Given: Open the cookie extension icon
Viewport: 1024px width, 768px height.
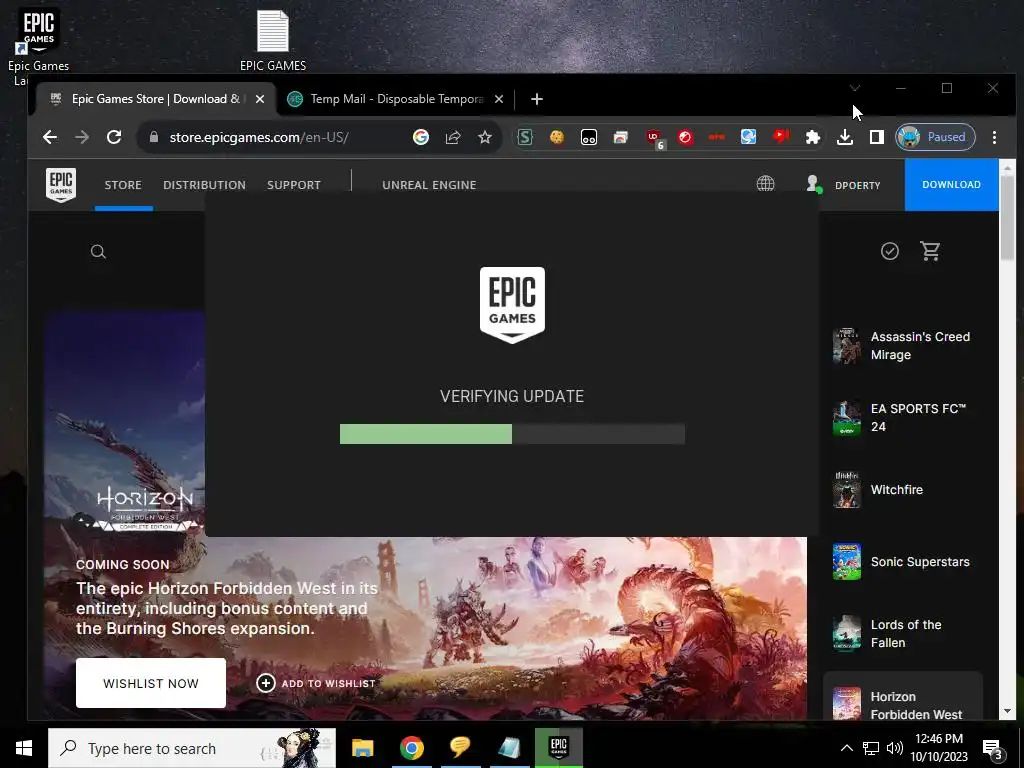Looking at the screenshot, I should (556, 137).
